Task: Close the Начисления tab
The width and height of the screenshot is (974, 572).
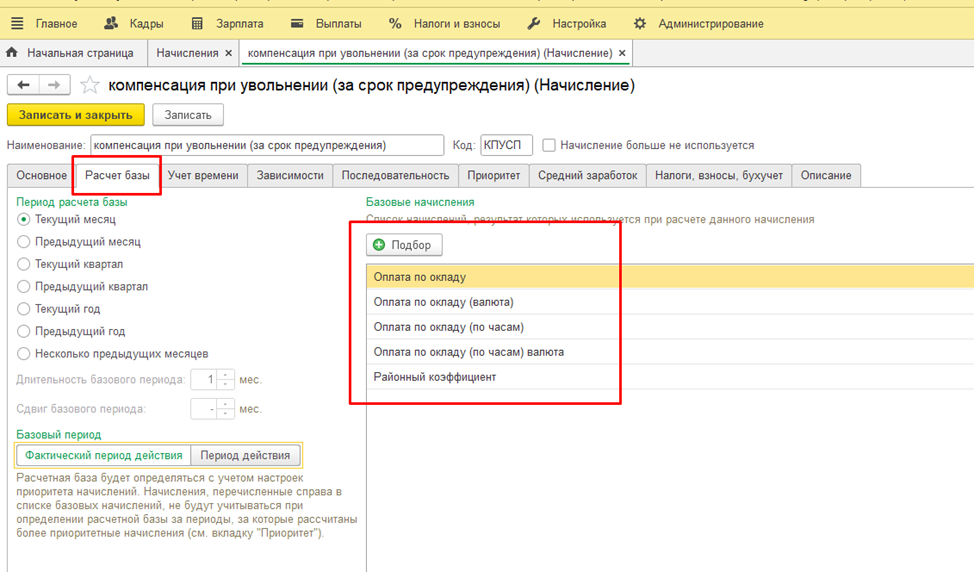Action: [229, 52]
